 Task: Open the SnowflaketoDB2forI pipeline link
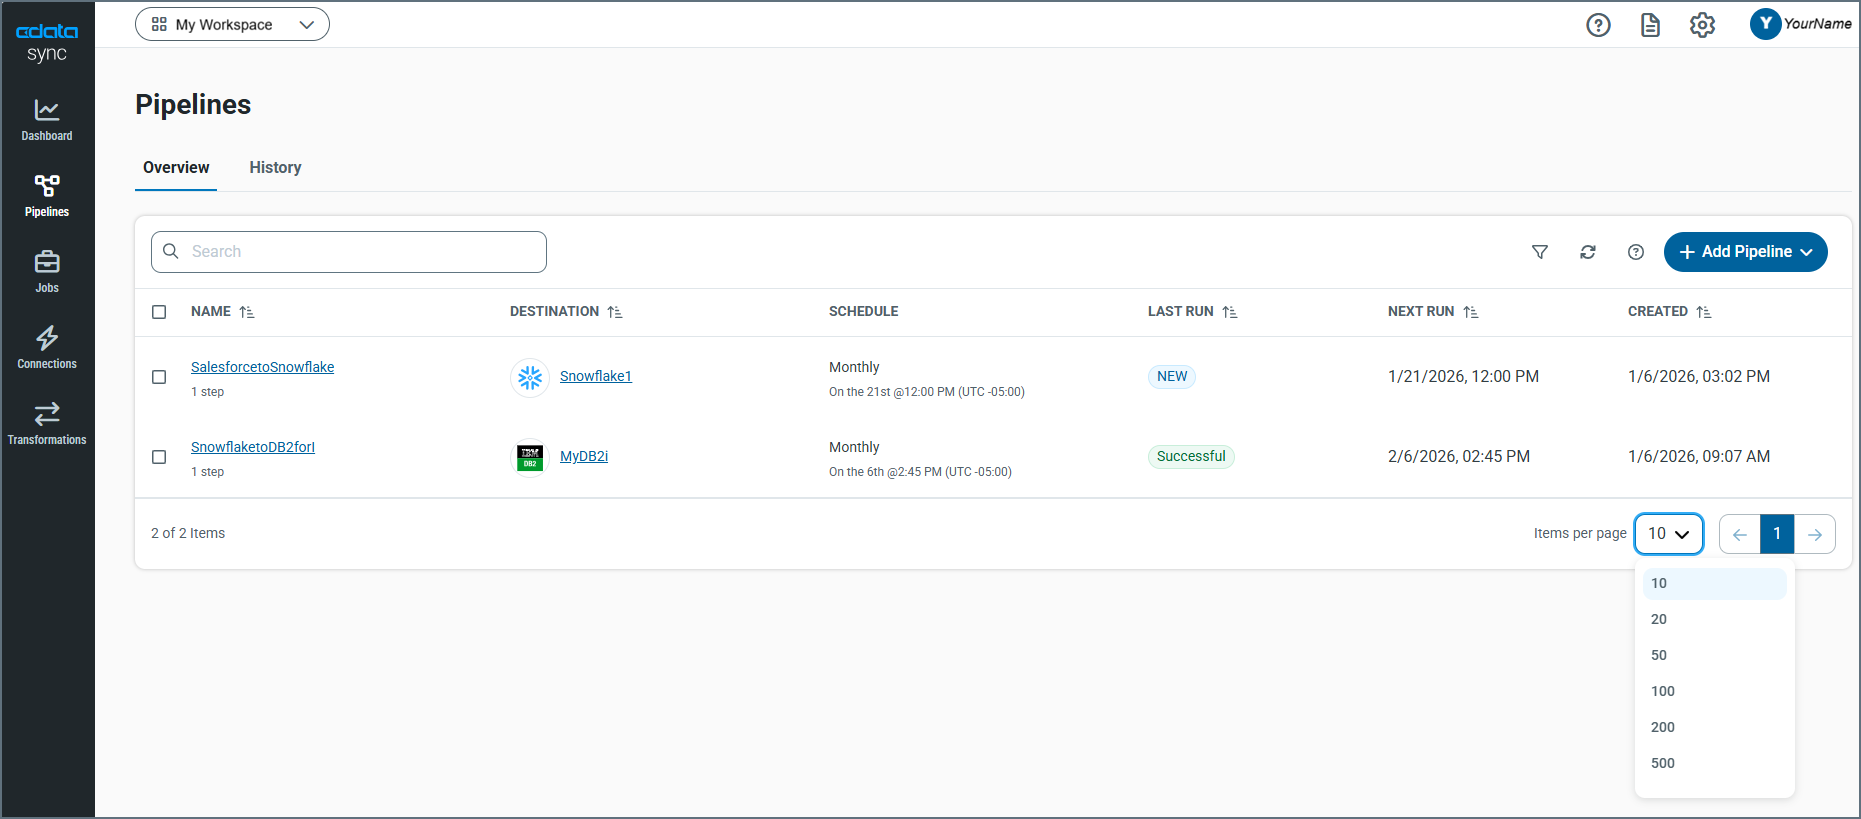pos(252,447)
